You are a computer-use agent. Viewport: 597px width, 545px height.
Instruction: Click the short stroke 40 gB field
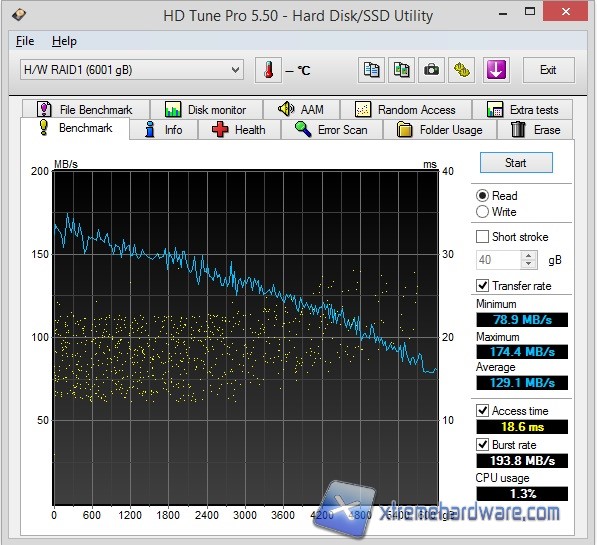[x=498, y=260]
